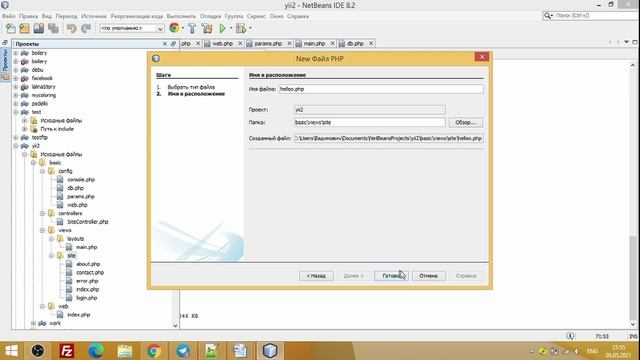The image size is (640, 360).
Task: Click the Clean and Build Project icon
Action: 207,28
